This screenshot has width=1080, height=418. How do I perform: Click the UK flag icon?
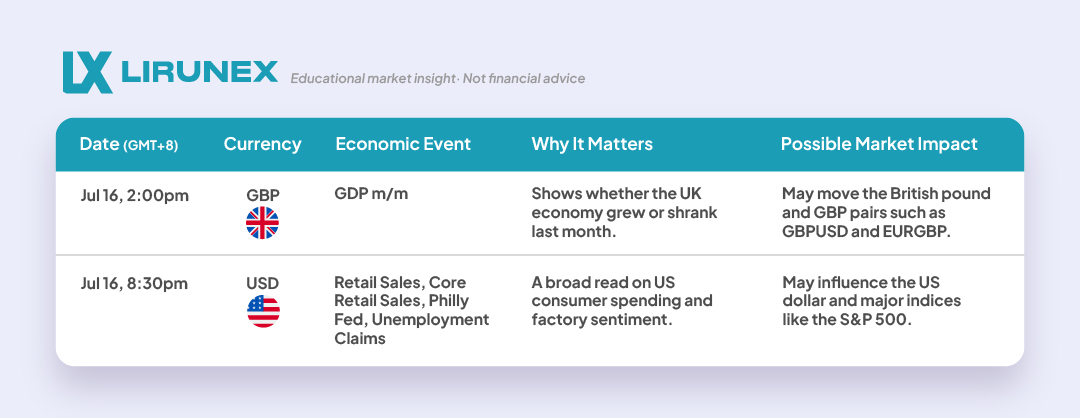(x=262, y=223)
